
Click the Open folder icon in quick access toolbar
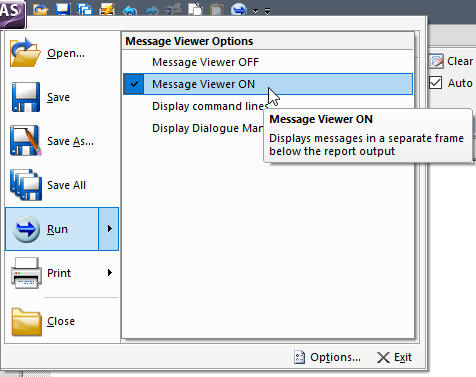click(41, 9)
